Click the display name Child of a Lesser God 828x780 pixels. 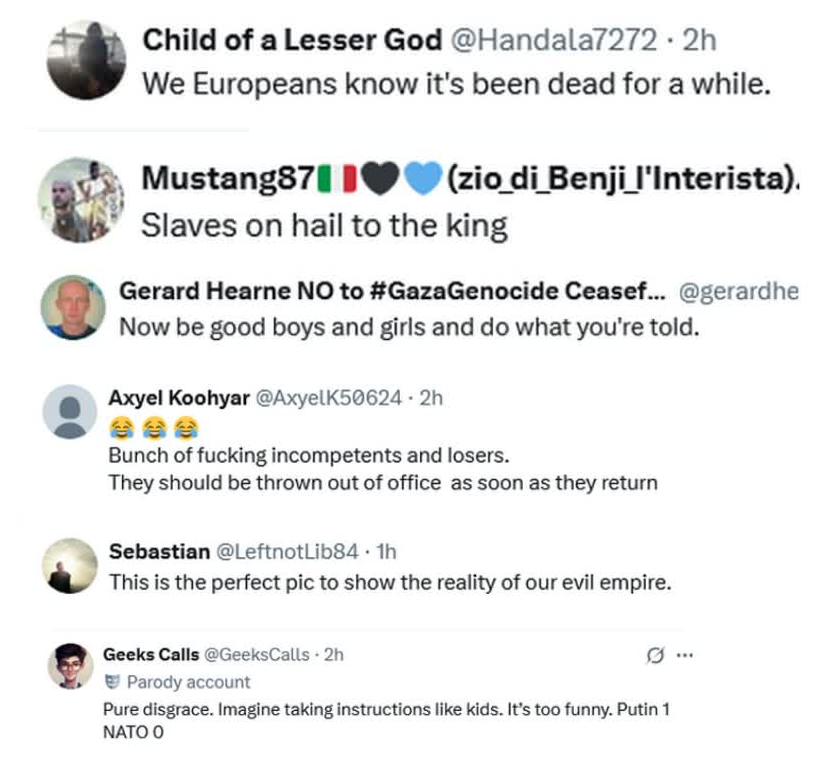tap(292, 40)
